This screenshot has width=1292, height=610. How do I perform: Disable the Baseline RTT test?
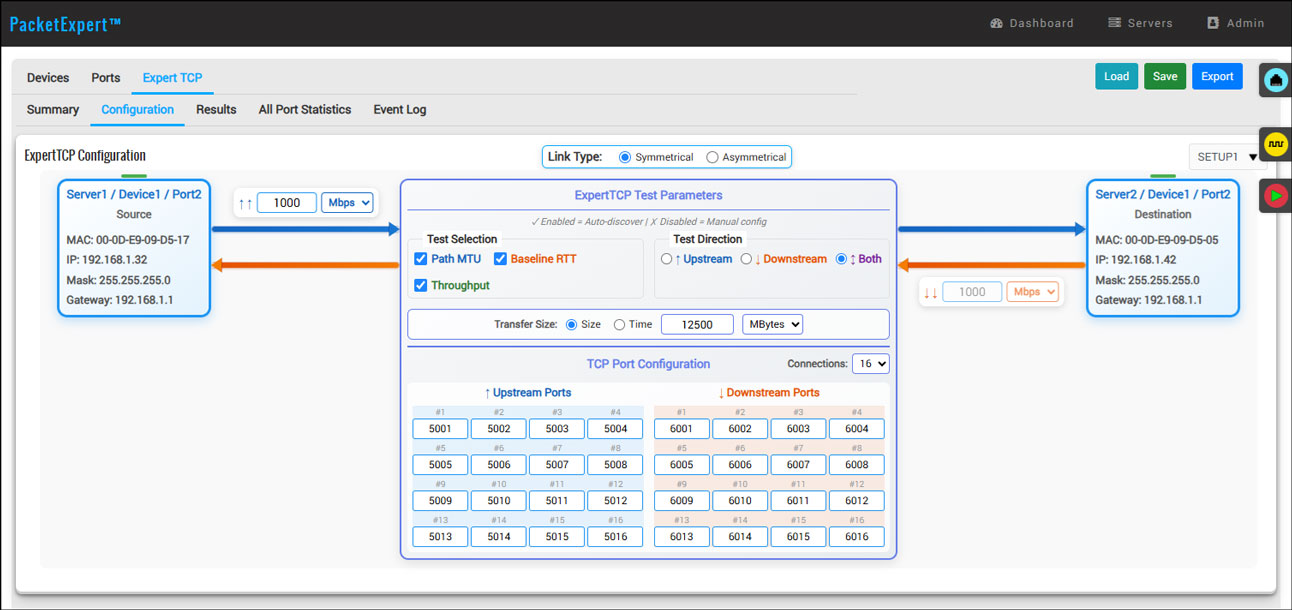(x=501, y=259)
